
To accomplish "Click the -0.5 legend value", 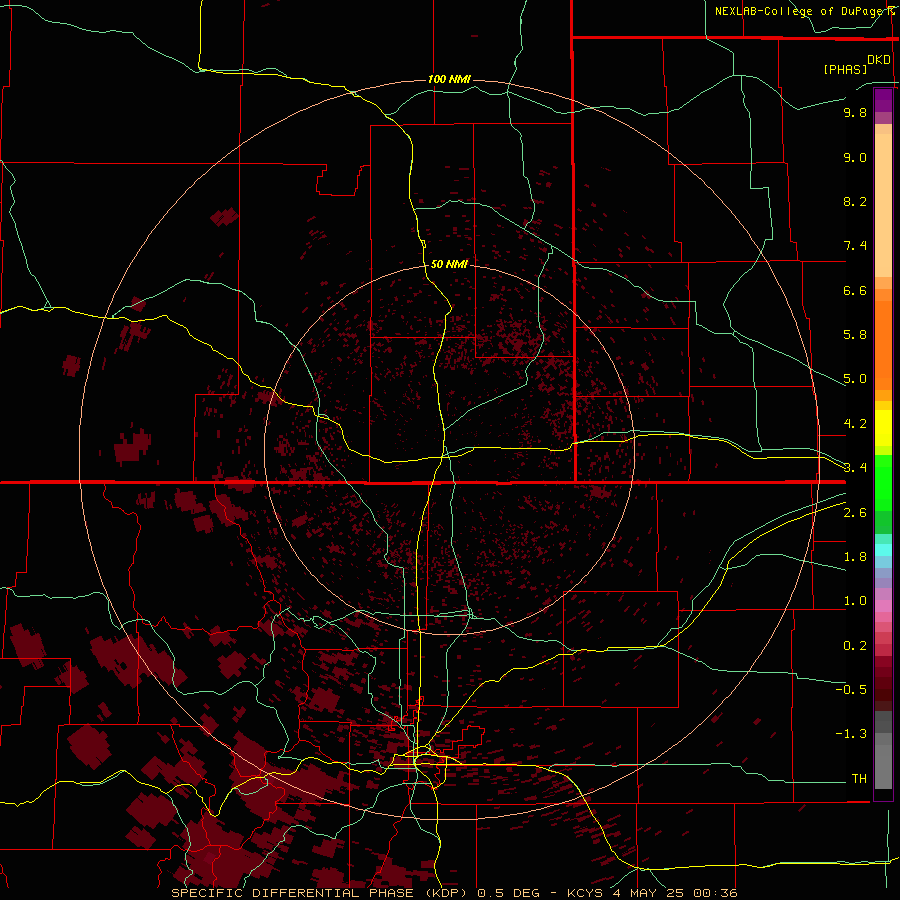I will pyautogui.click(x=851, y=690).
